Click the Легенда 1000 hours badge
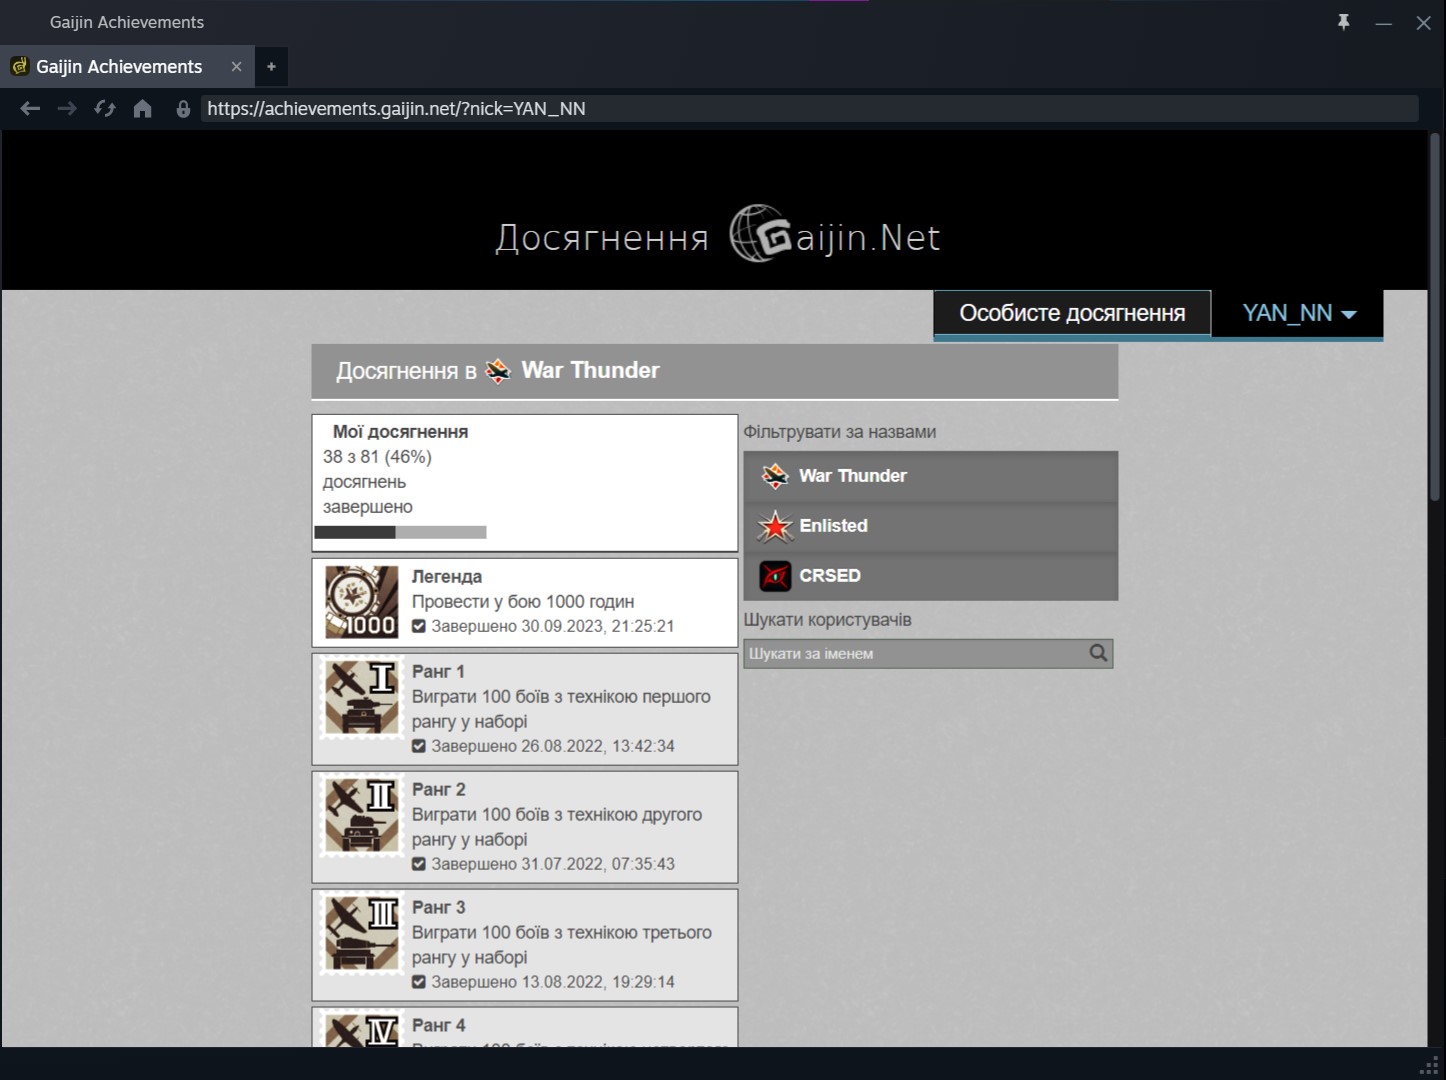The image size is (1446, 1080). coord(362,602)
